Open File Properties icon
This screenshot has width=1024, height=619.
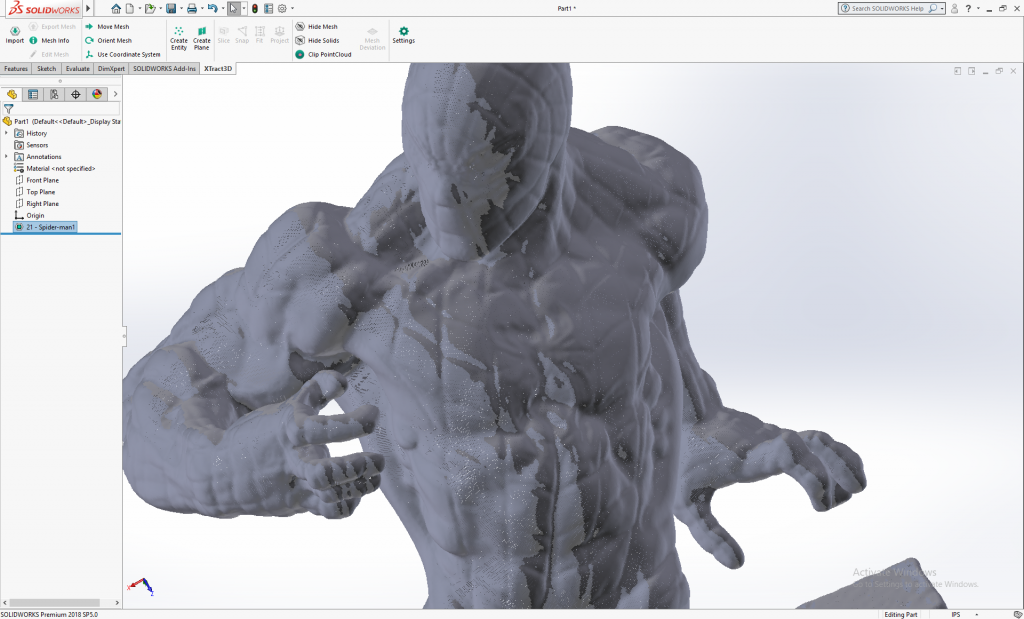point(268,8)
